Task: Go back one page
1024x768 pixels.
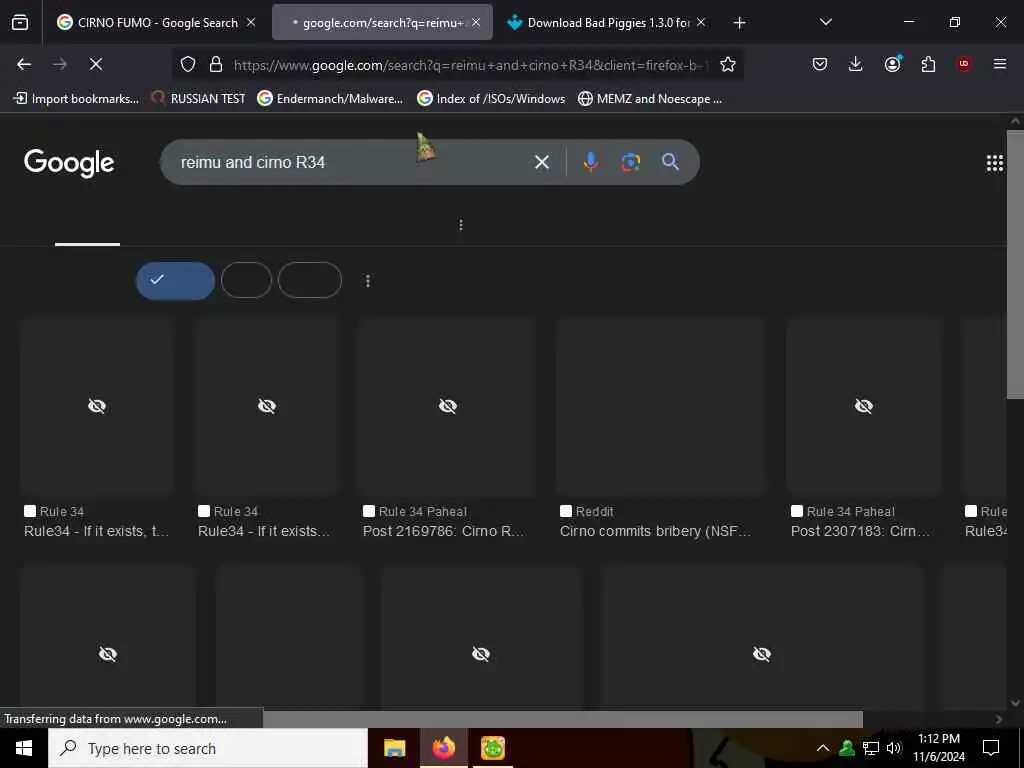Action: click(x=24, y=64)
